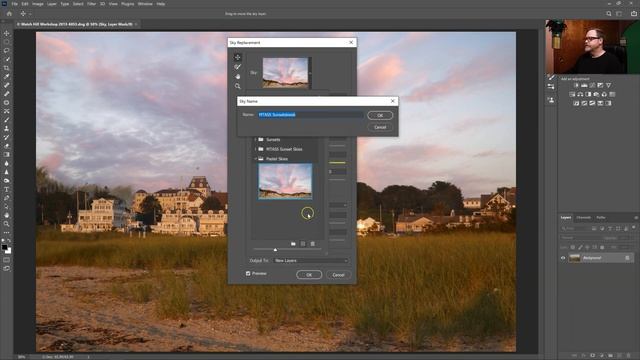Open the Move tool preset dropdown arrow

(x=30, y=14)
